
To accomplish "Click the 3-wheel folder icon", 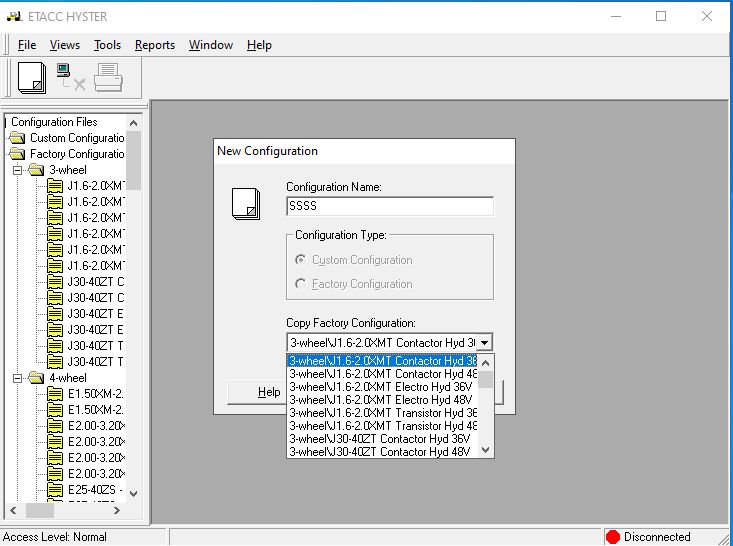I will (37, 170).
